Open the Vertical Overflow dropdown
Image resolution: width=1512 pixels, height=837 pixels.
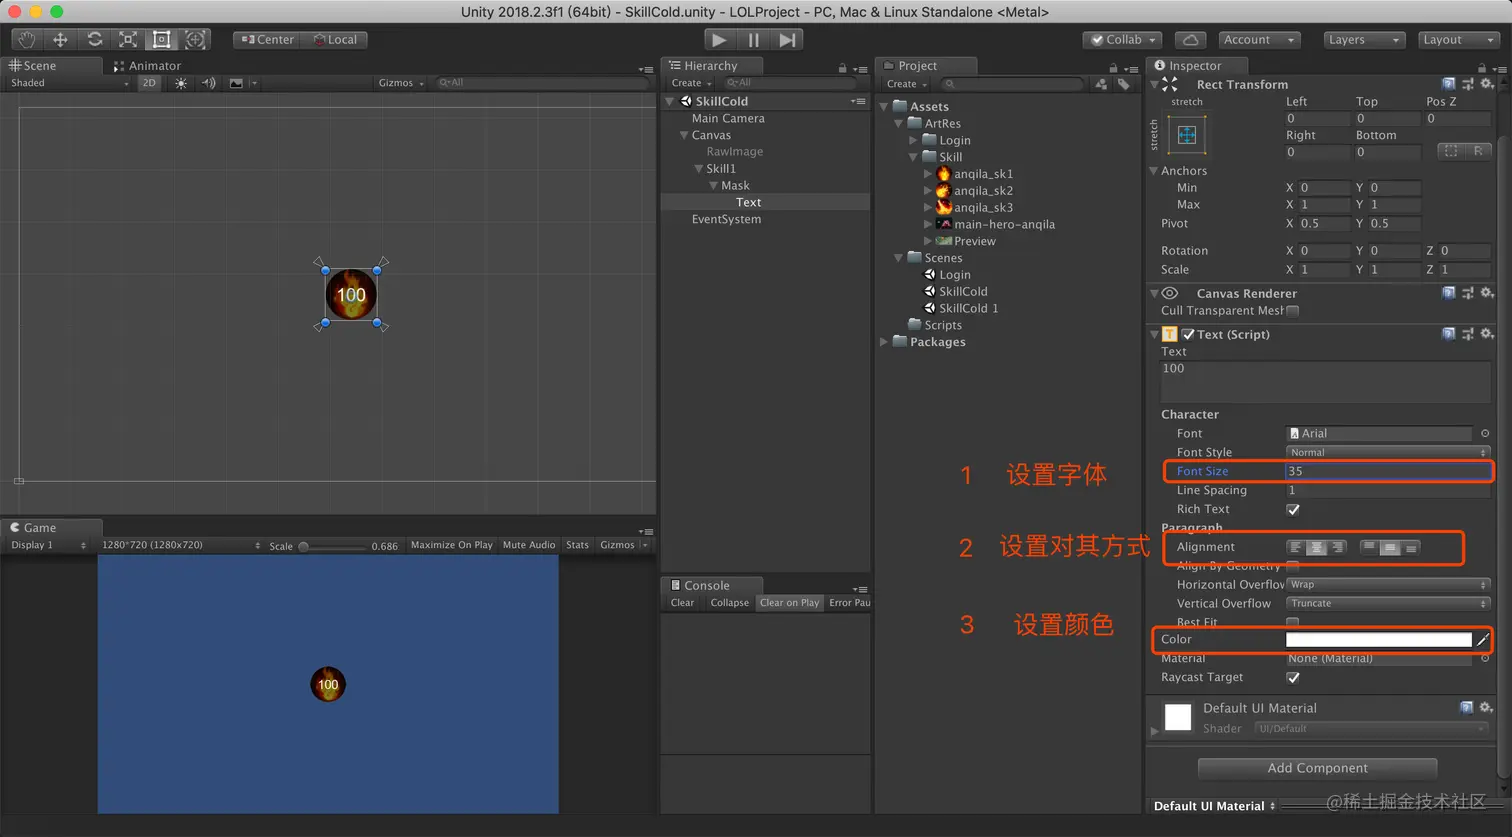click(x=1388, y=604)
